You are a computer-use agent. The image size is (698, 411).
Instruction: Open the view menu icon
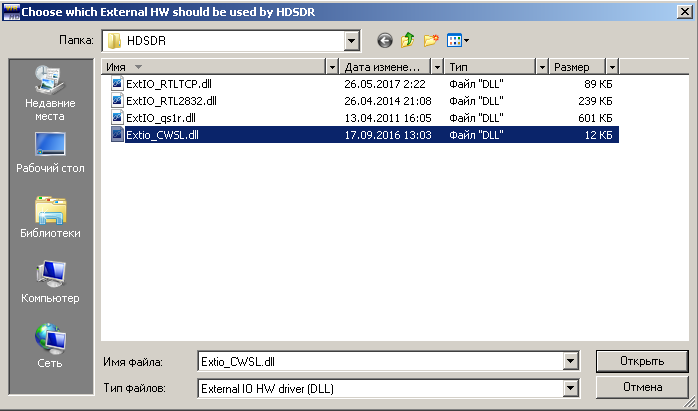[x=458, y=41]
